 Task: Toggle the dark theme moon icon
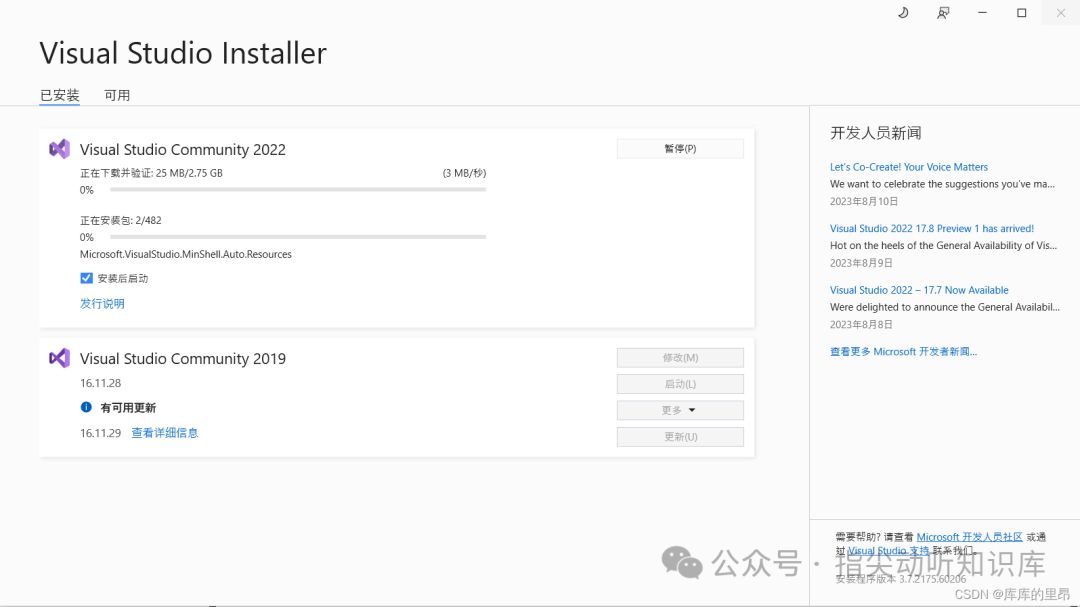coord(903,13)
